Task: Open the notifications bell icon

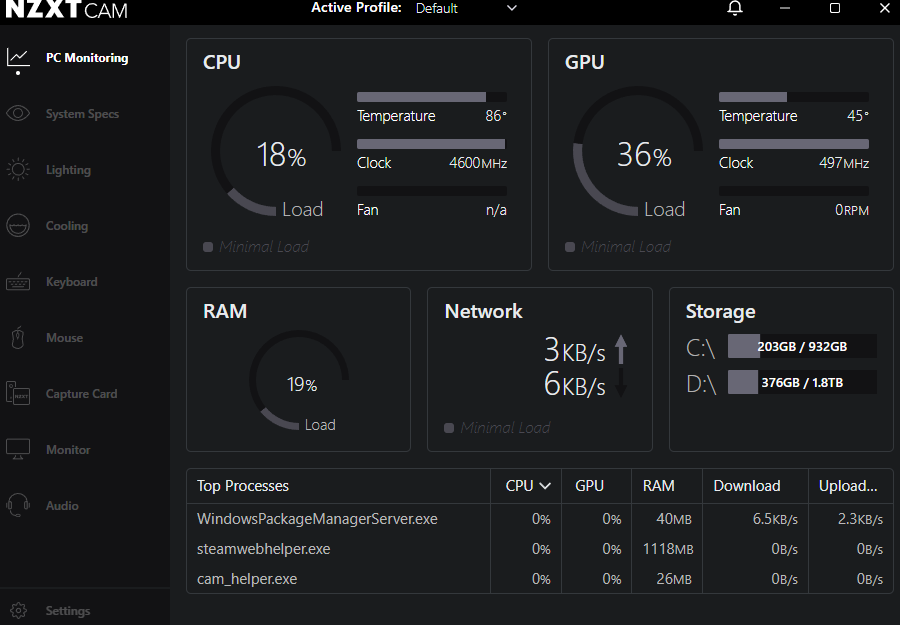Action: (735, 9)
